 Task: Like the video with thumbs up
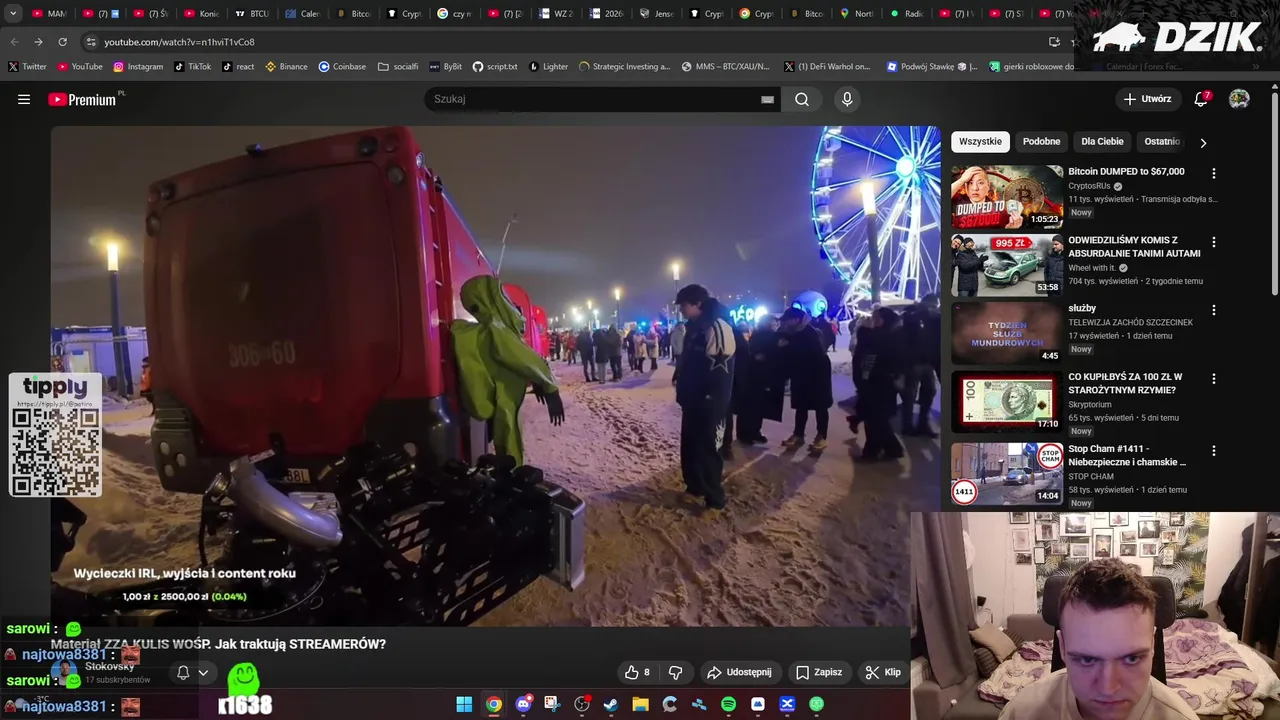[x=636, y=672]
